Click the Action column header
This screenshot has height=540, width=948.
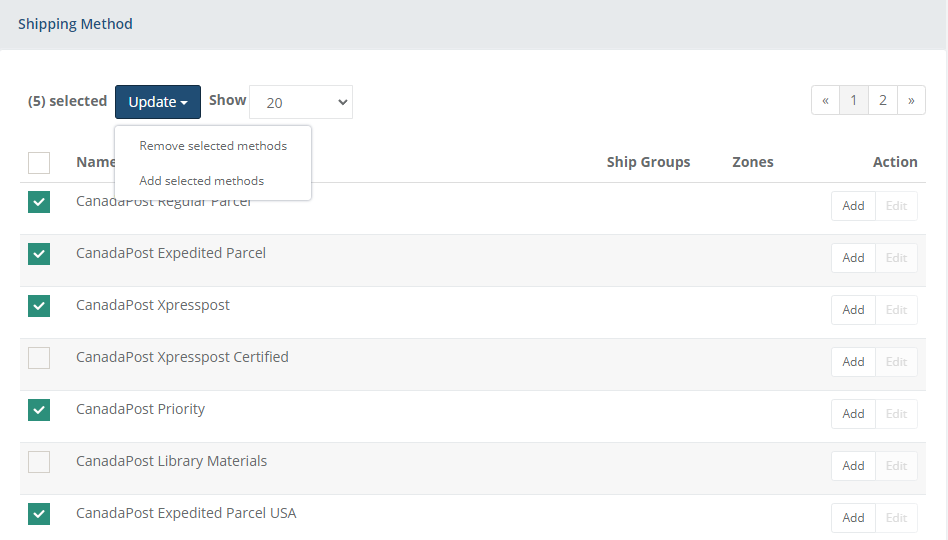895,162
